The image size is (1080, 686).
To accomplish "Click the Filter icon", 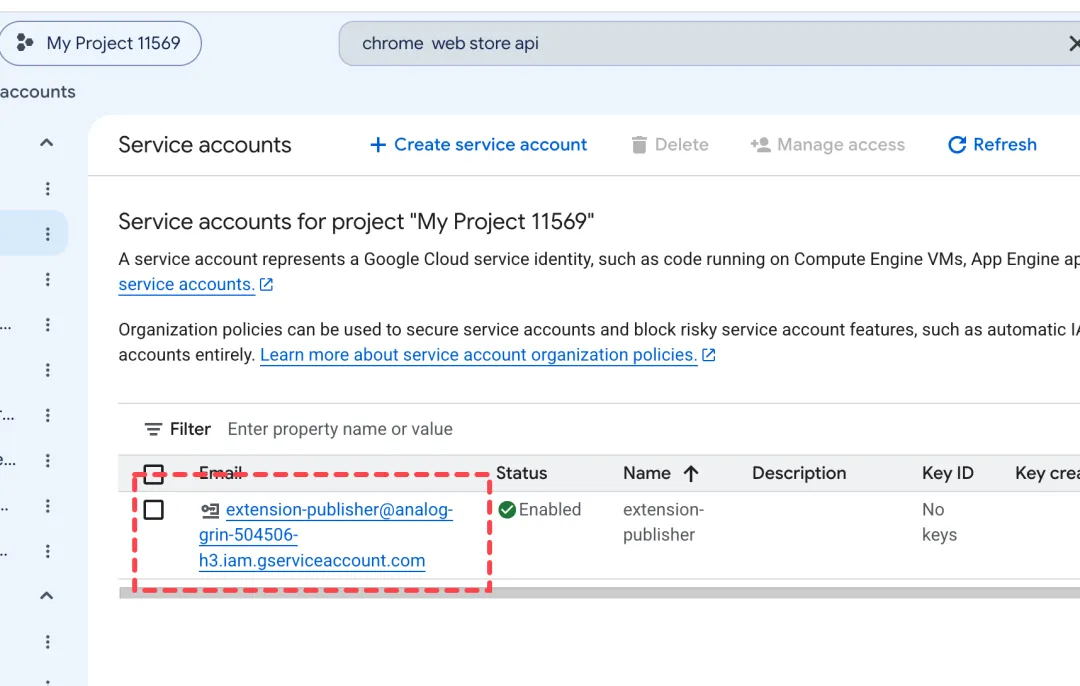I will 153,429.
